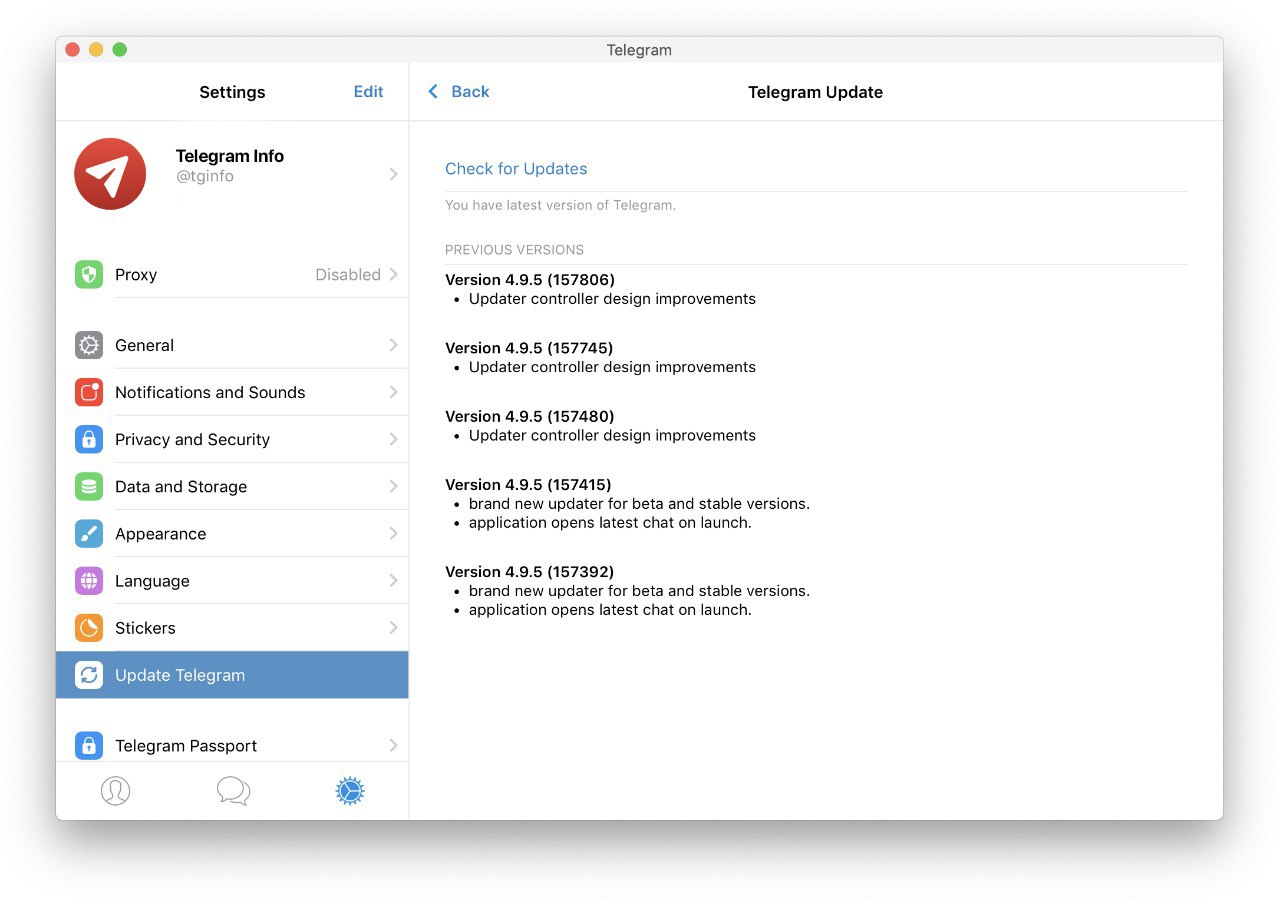Click the chevron beside Notifications and Sounds
Image resolution: width=1280 pixels, height=914 pixels.
pyautogui.click(x=394, y=392)
